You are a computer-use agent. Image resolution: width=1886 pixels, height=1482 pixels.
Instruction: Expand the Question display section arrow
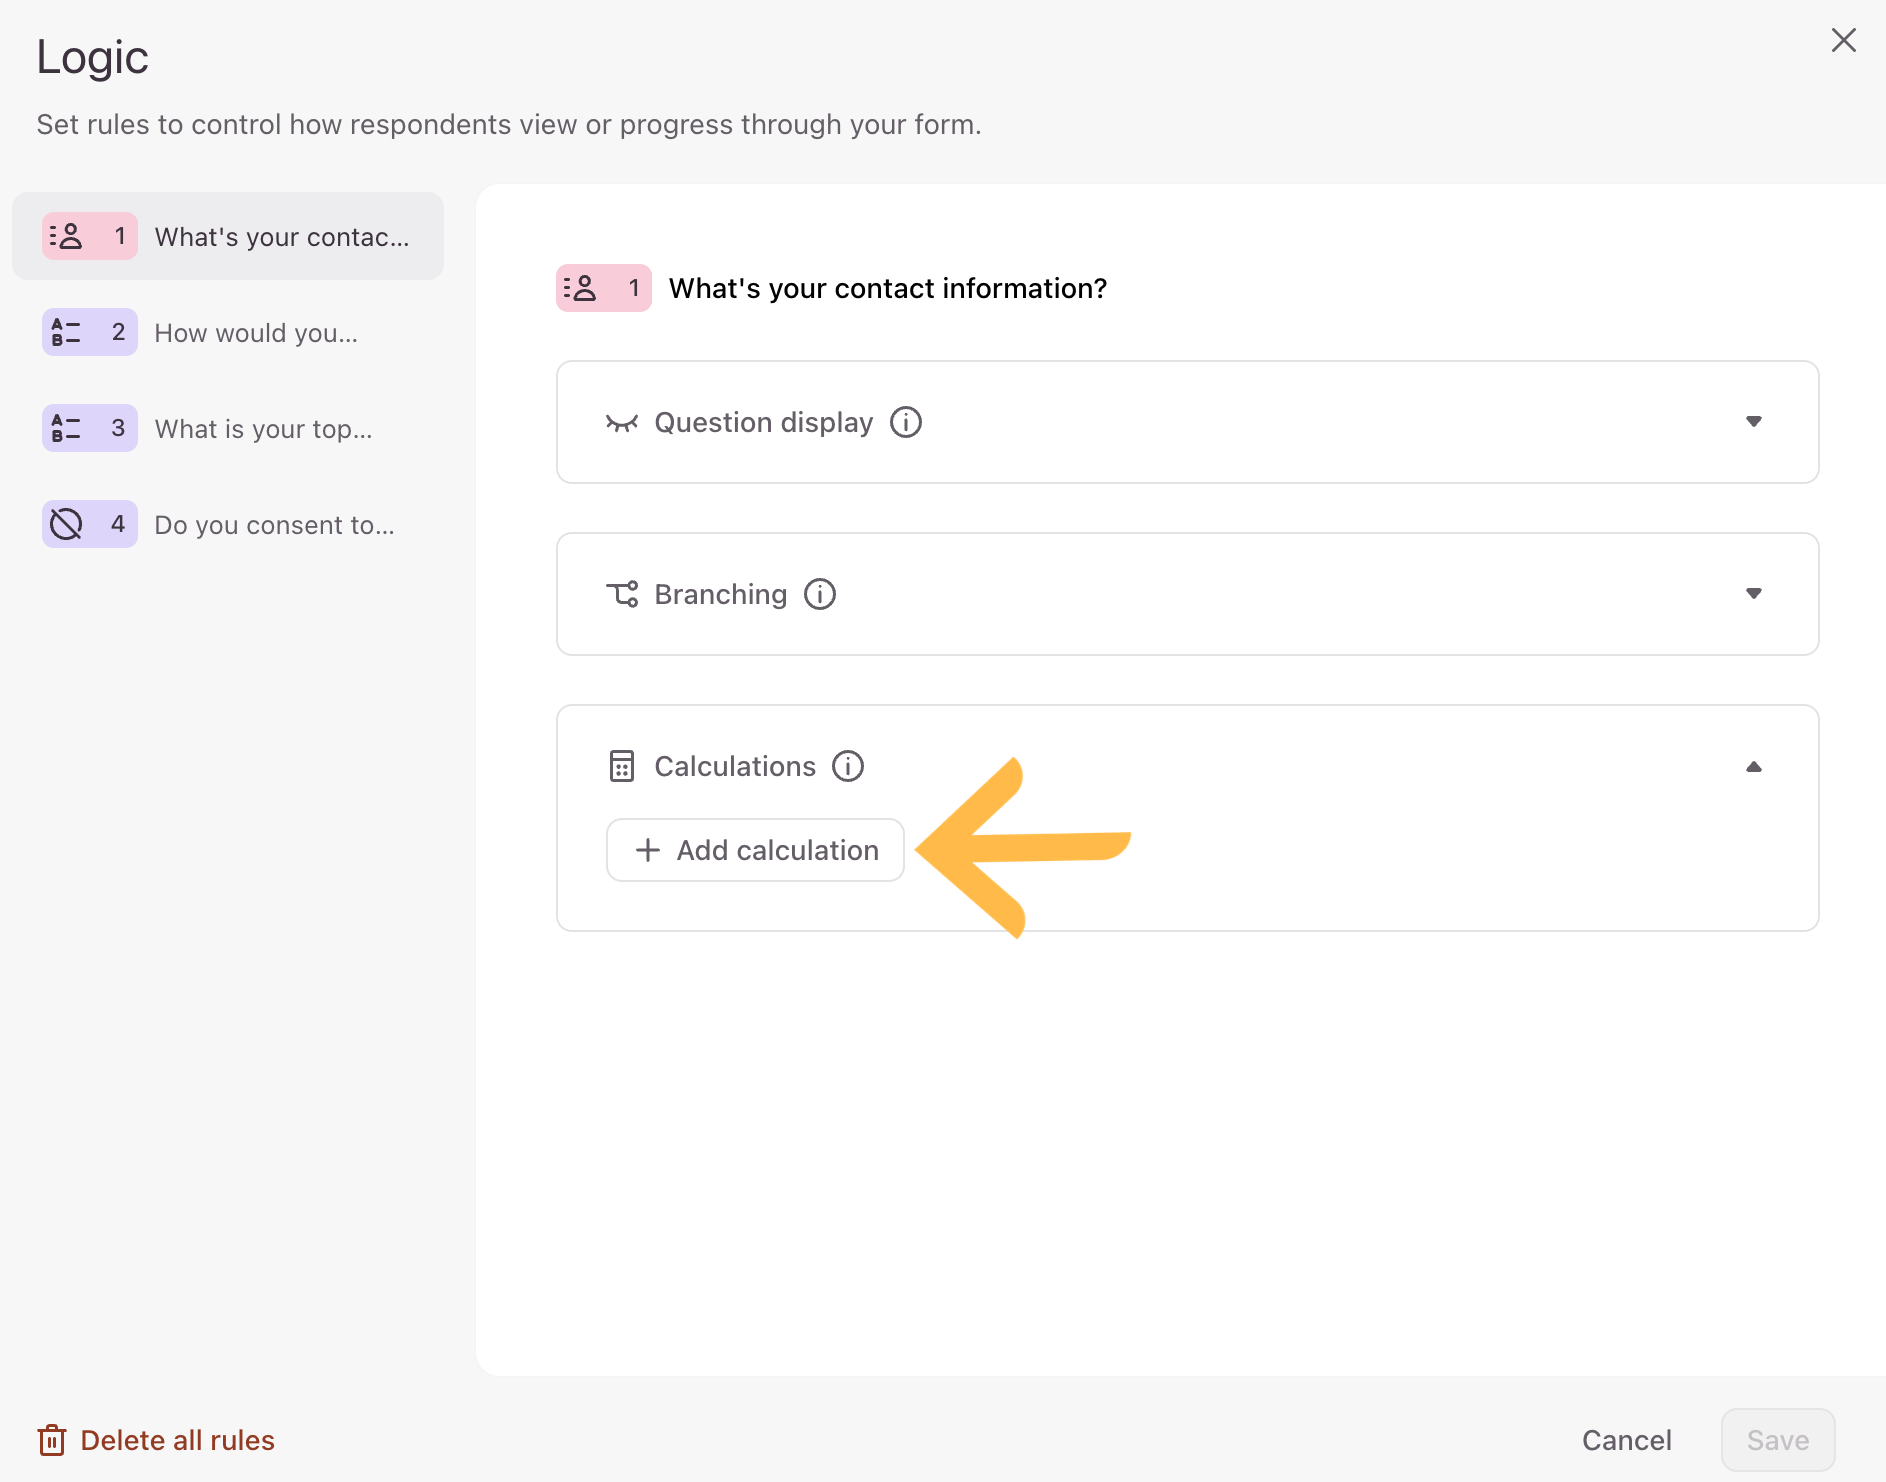pos(1753,421)
